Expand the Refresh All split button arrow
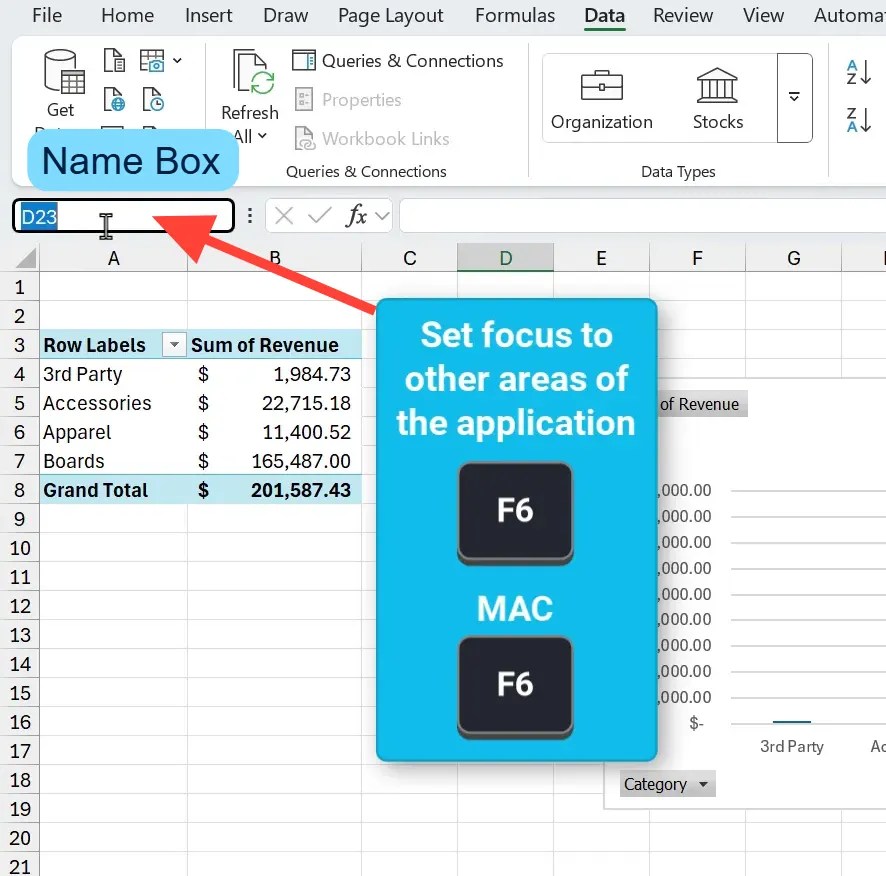 pos(262,136)
